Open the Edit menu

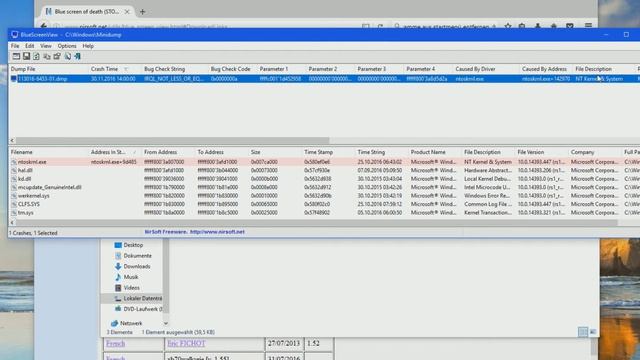29,46
